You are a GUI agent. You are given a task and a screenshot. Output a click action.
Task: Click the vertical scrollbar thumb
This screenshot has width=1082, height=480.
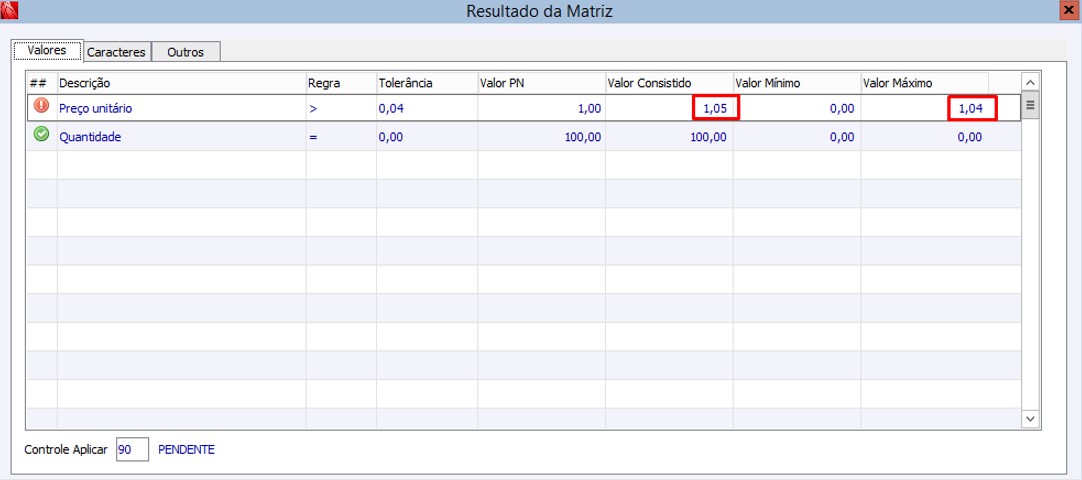[x=1030, y=106]
